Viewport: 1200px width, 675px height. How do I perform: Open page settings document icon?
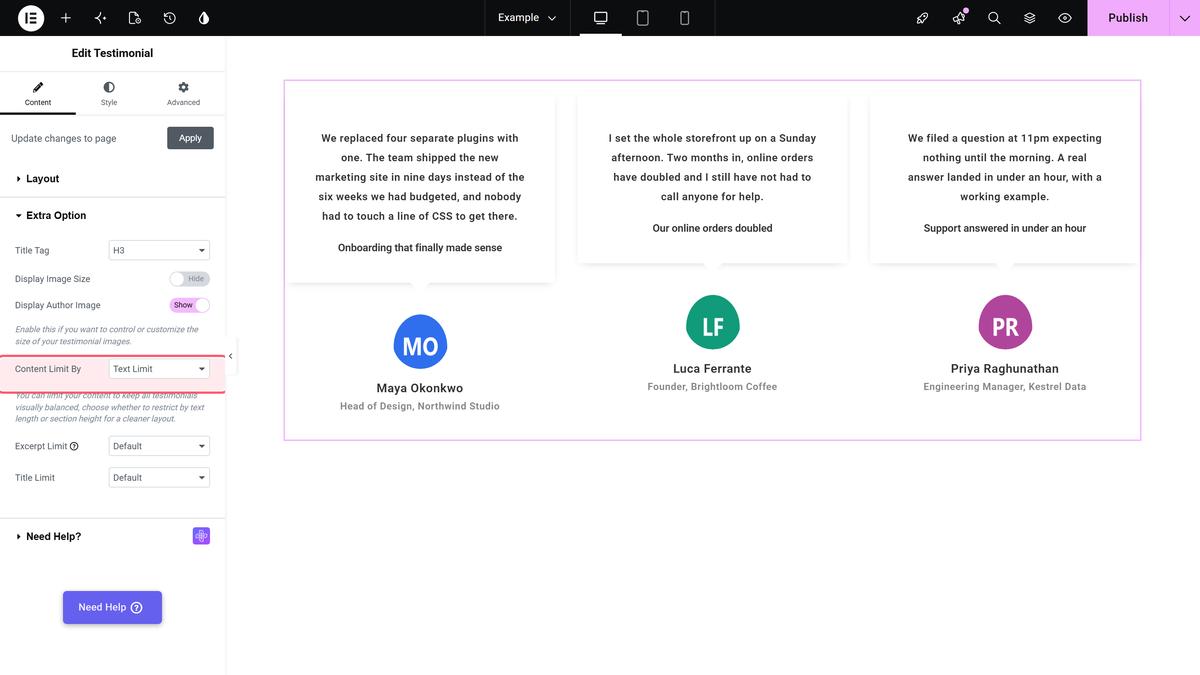(135, 18)
